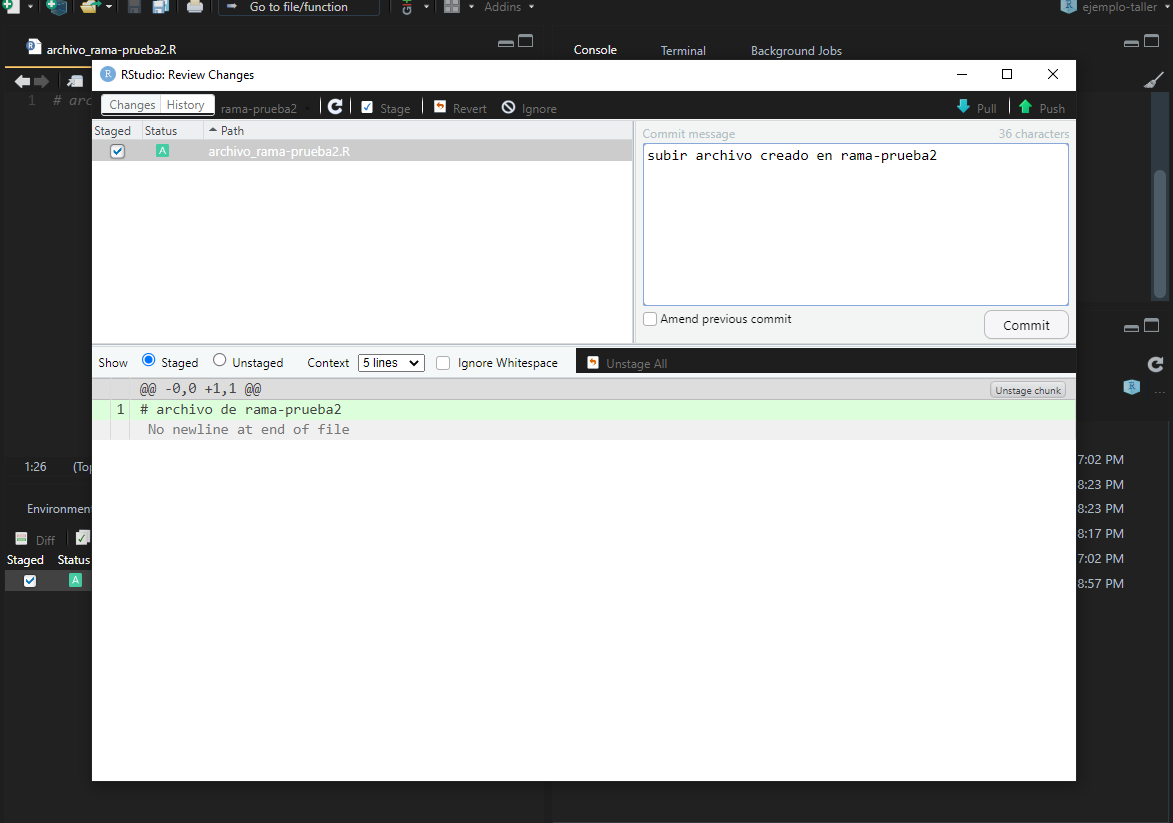
Task: Click the Unstage chunk button
Action: pyautogui.click(x=1027, y=390)
